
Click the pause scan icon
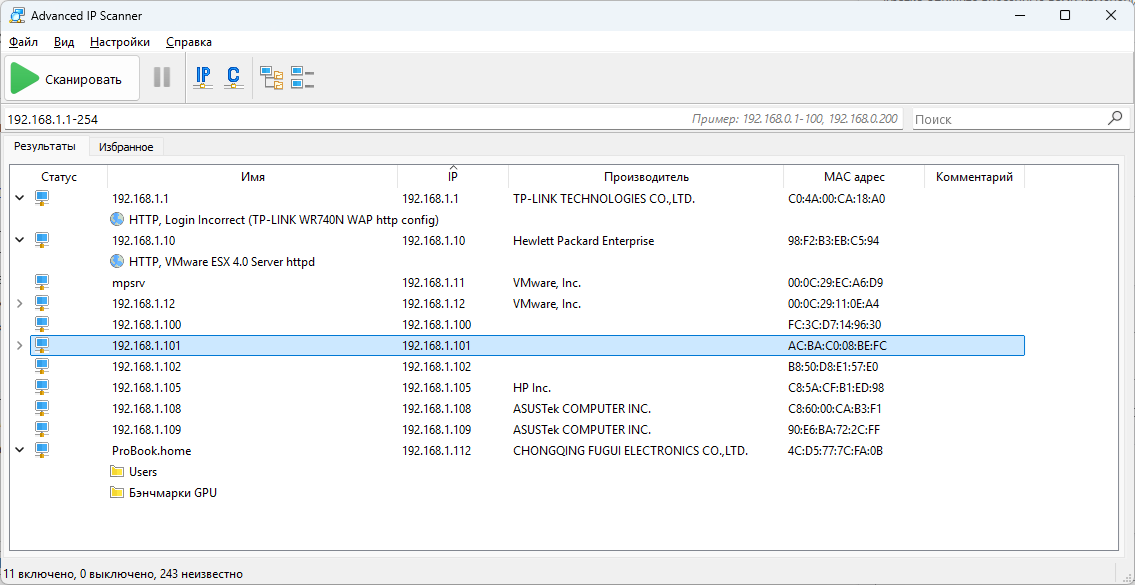click(162, 77)
